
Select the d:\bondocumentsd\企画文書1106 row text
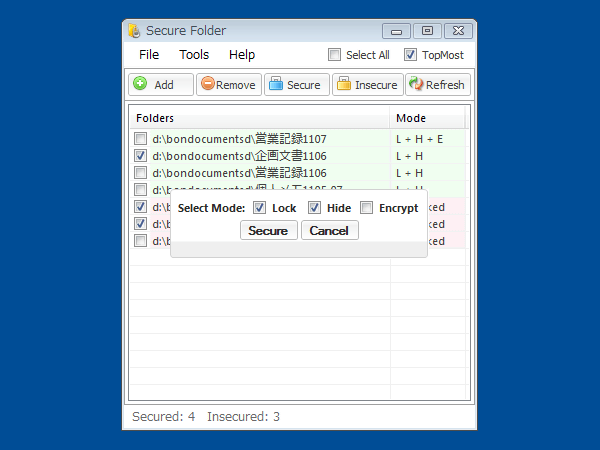click(x=239, y=156)
